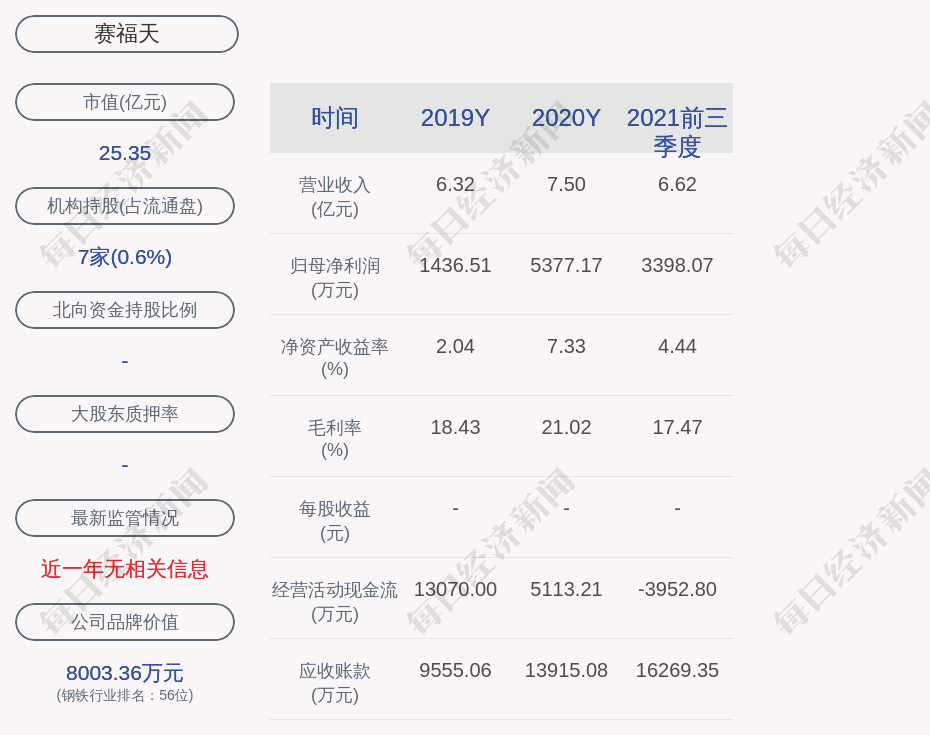Viewport: 930px width, 735px height.
Task: Click receivables value 16269.35
Action: [x=677, y=670]
